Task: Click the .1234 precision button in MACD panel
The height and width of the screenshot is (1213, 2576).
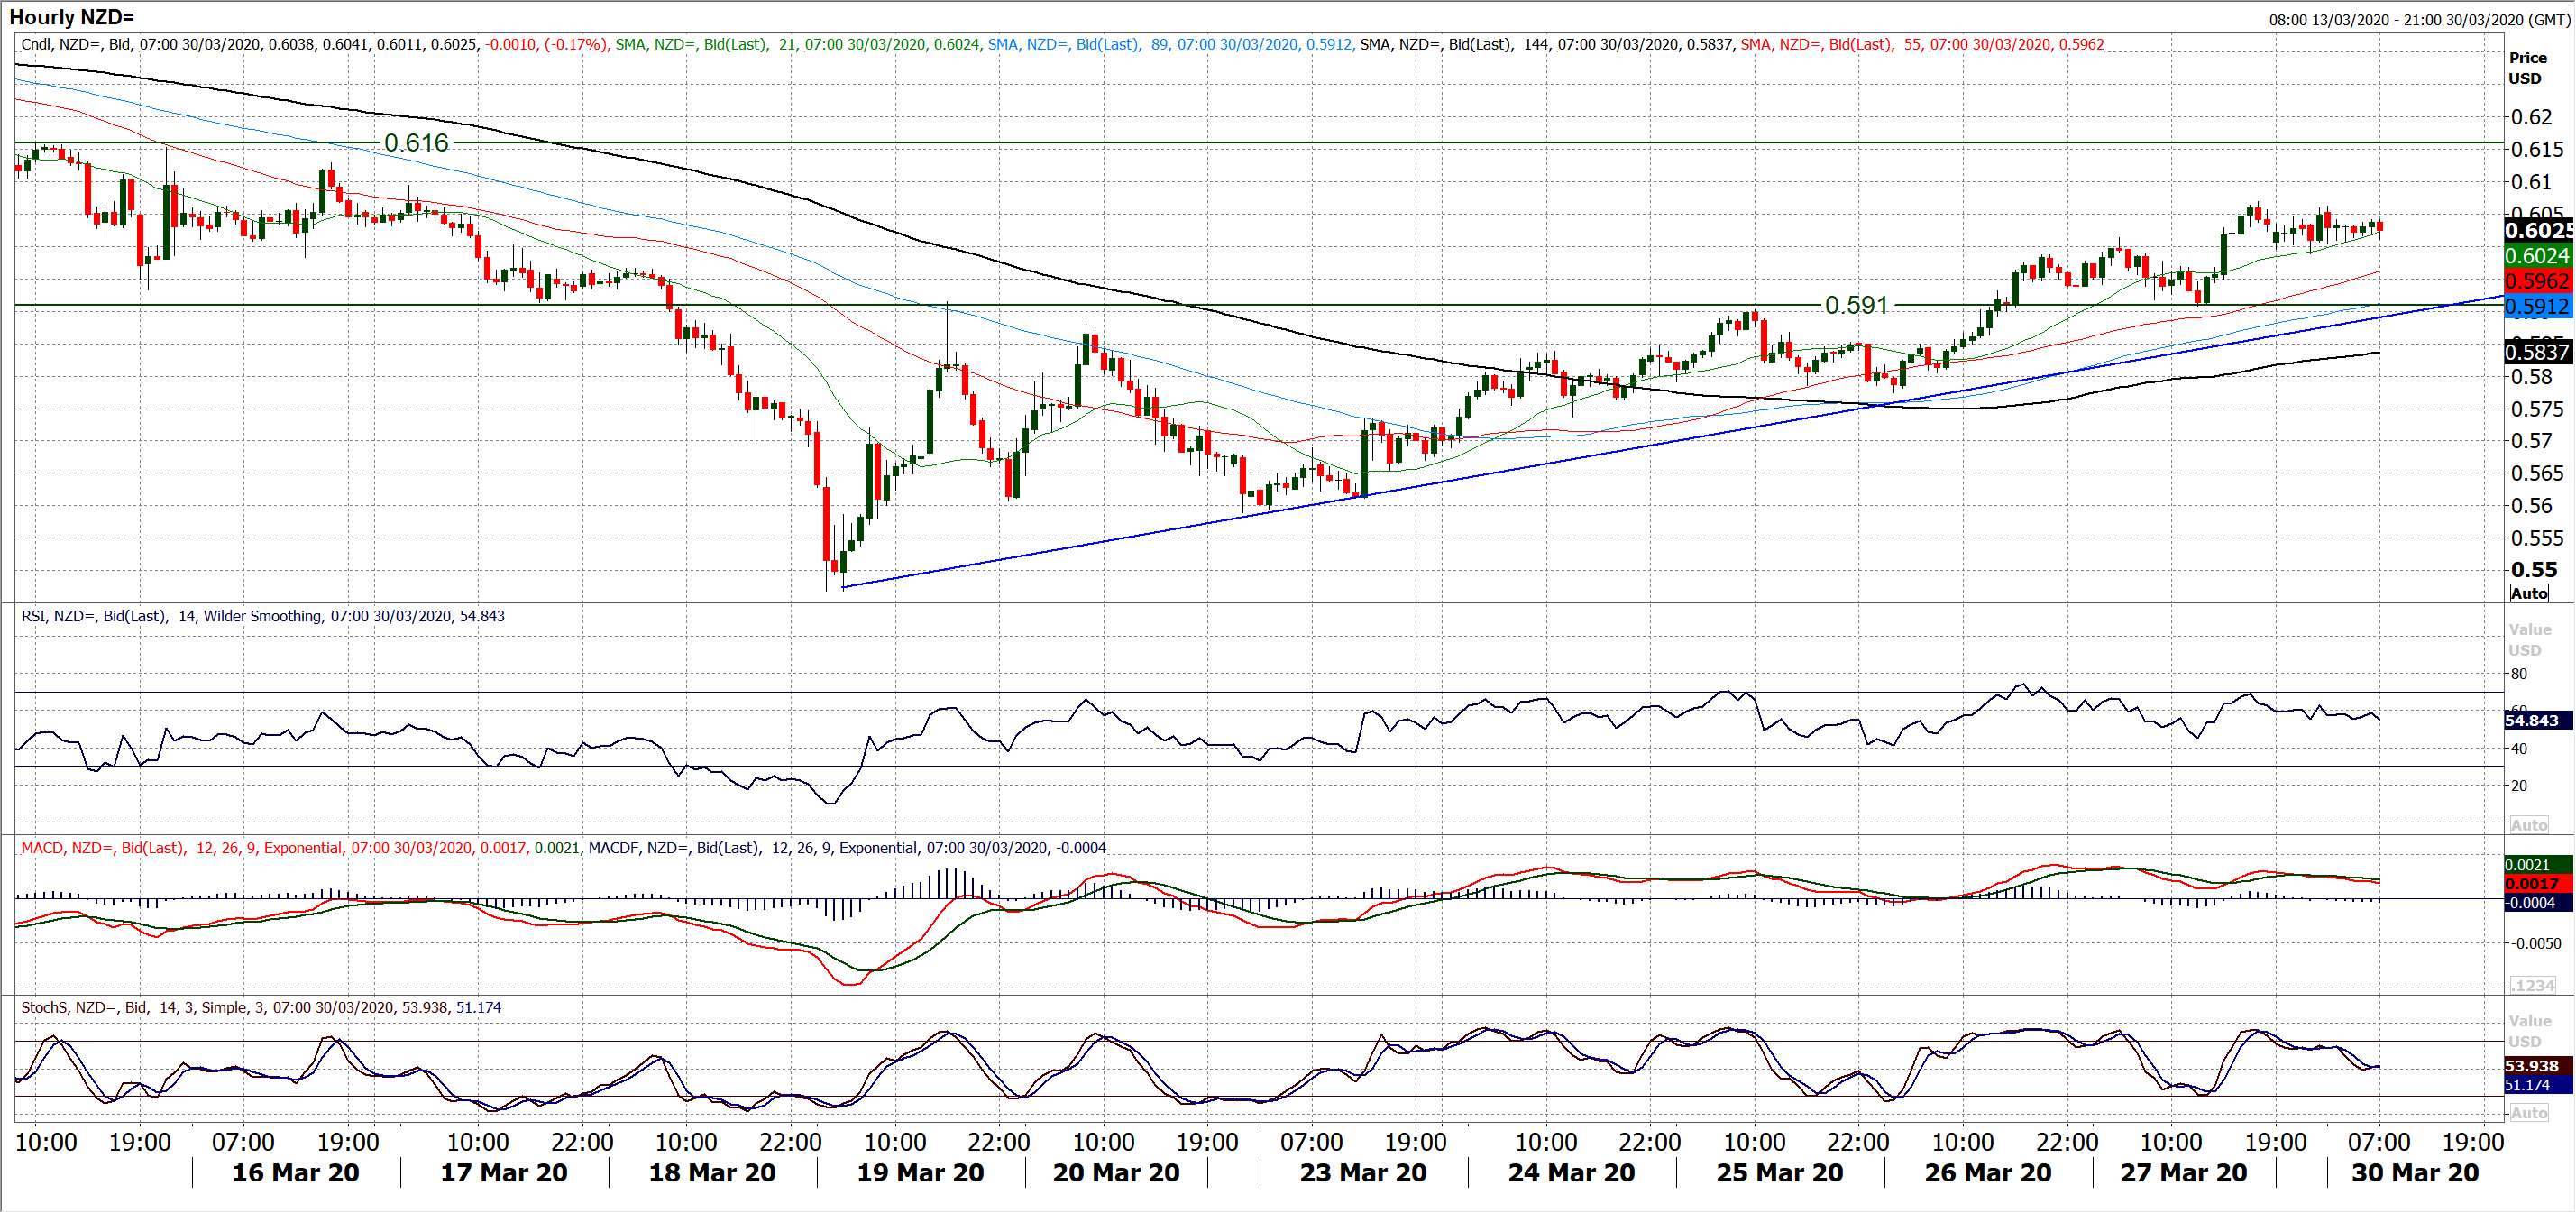Action: tap(2533, 985)
